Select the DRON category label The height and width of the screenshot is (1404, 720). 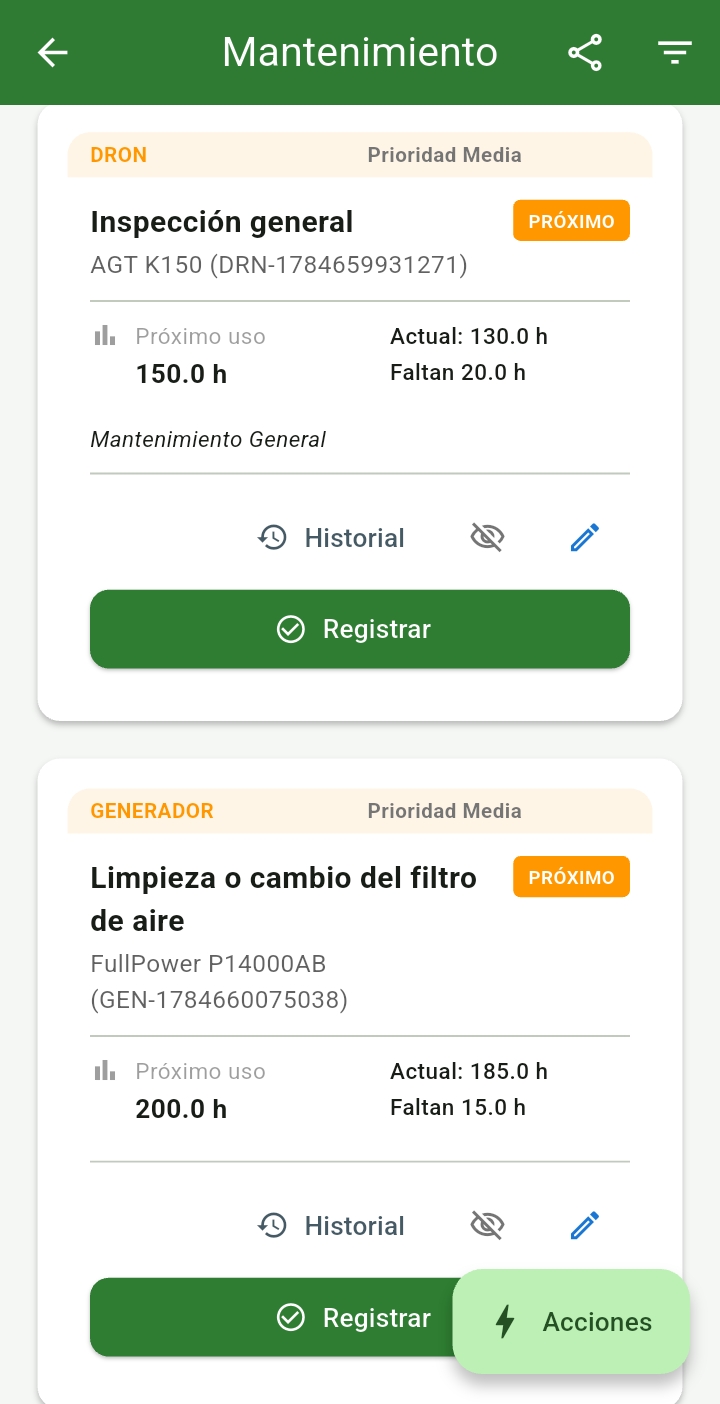point(118,155)
